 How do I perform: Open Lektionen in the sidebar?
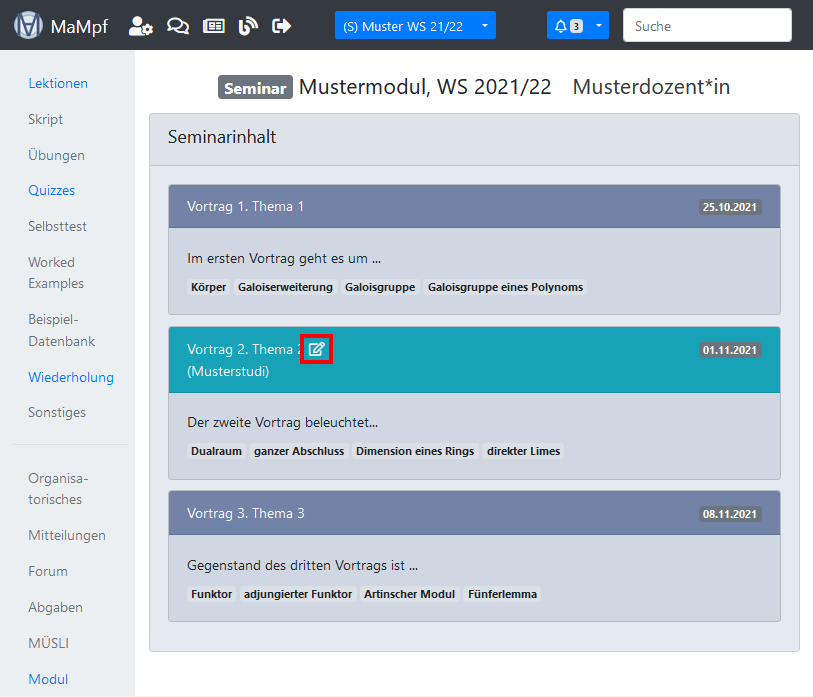(x=58, y=83)
